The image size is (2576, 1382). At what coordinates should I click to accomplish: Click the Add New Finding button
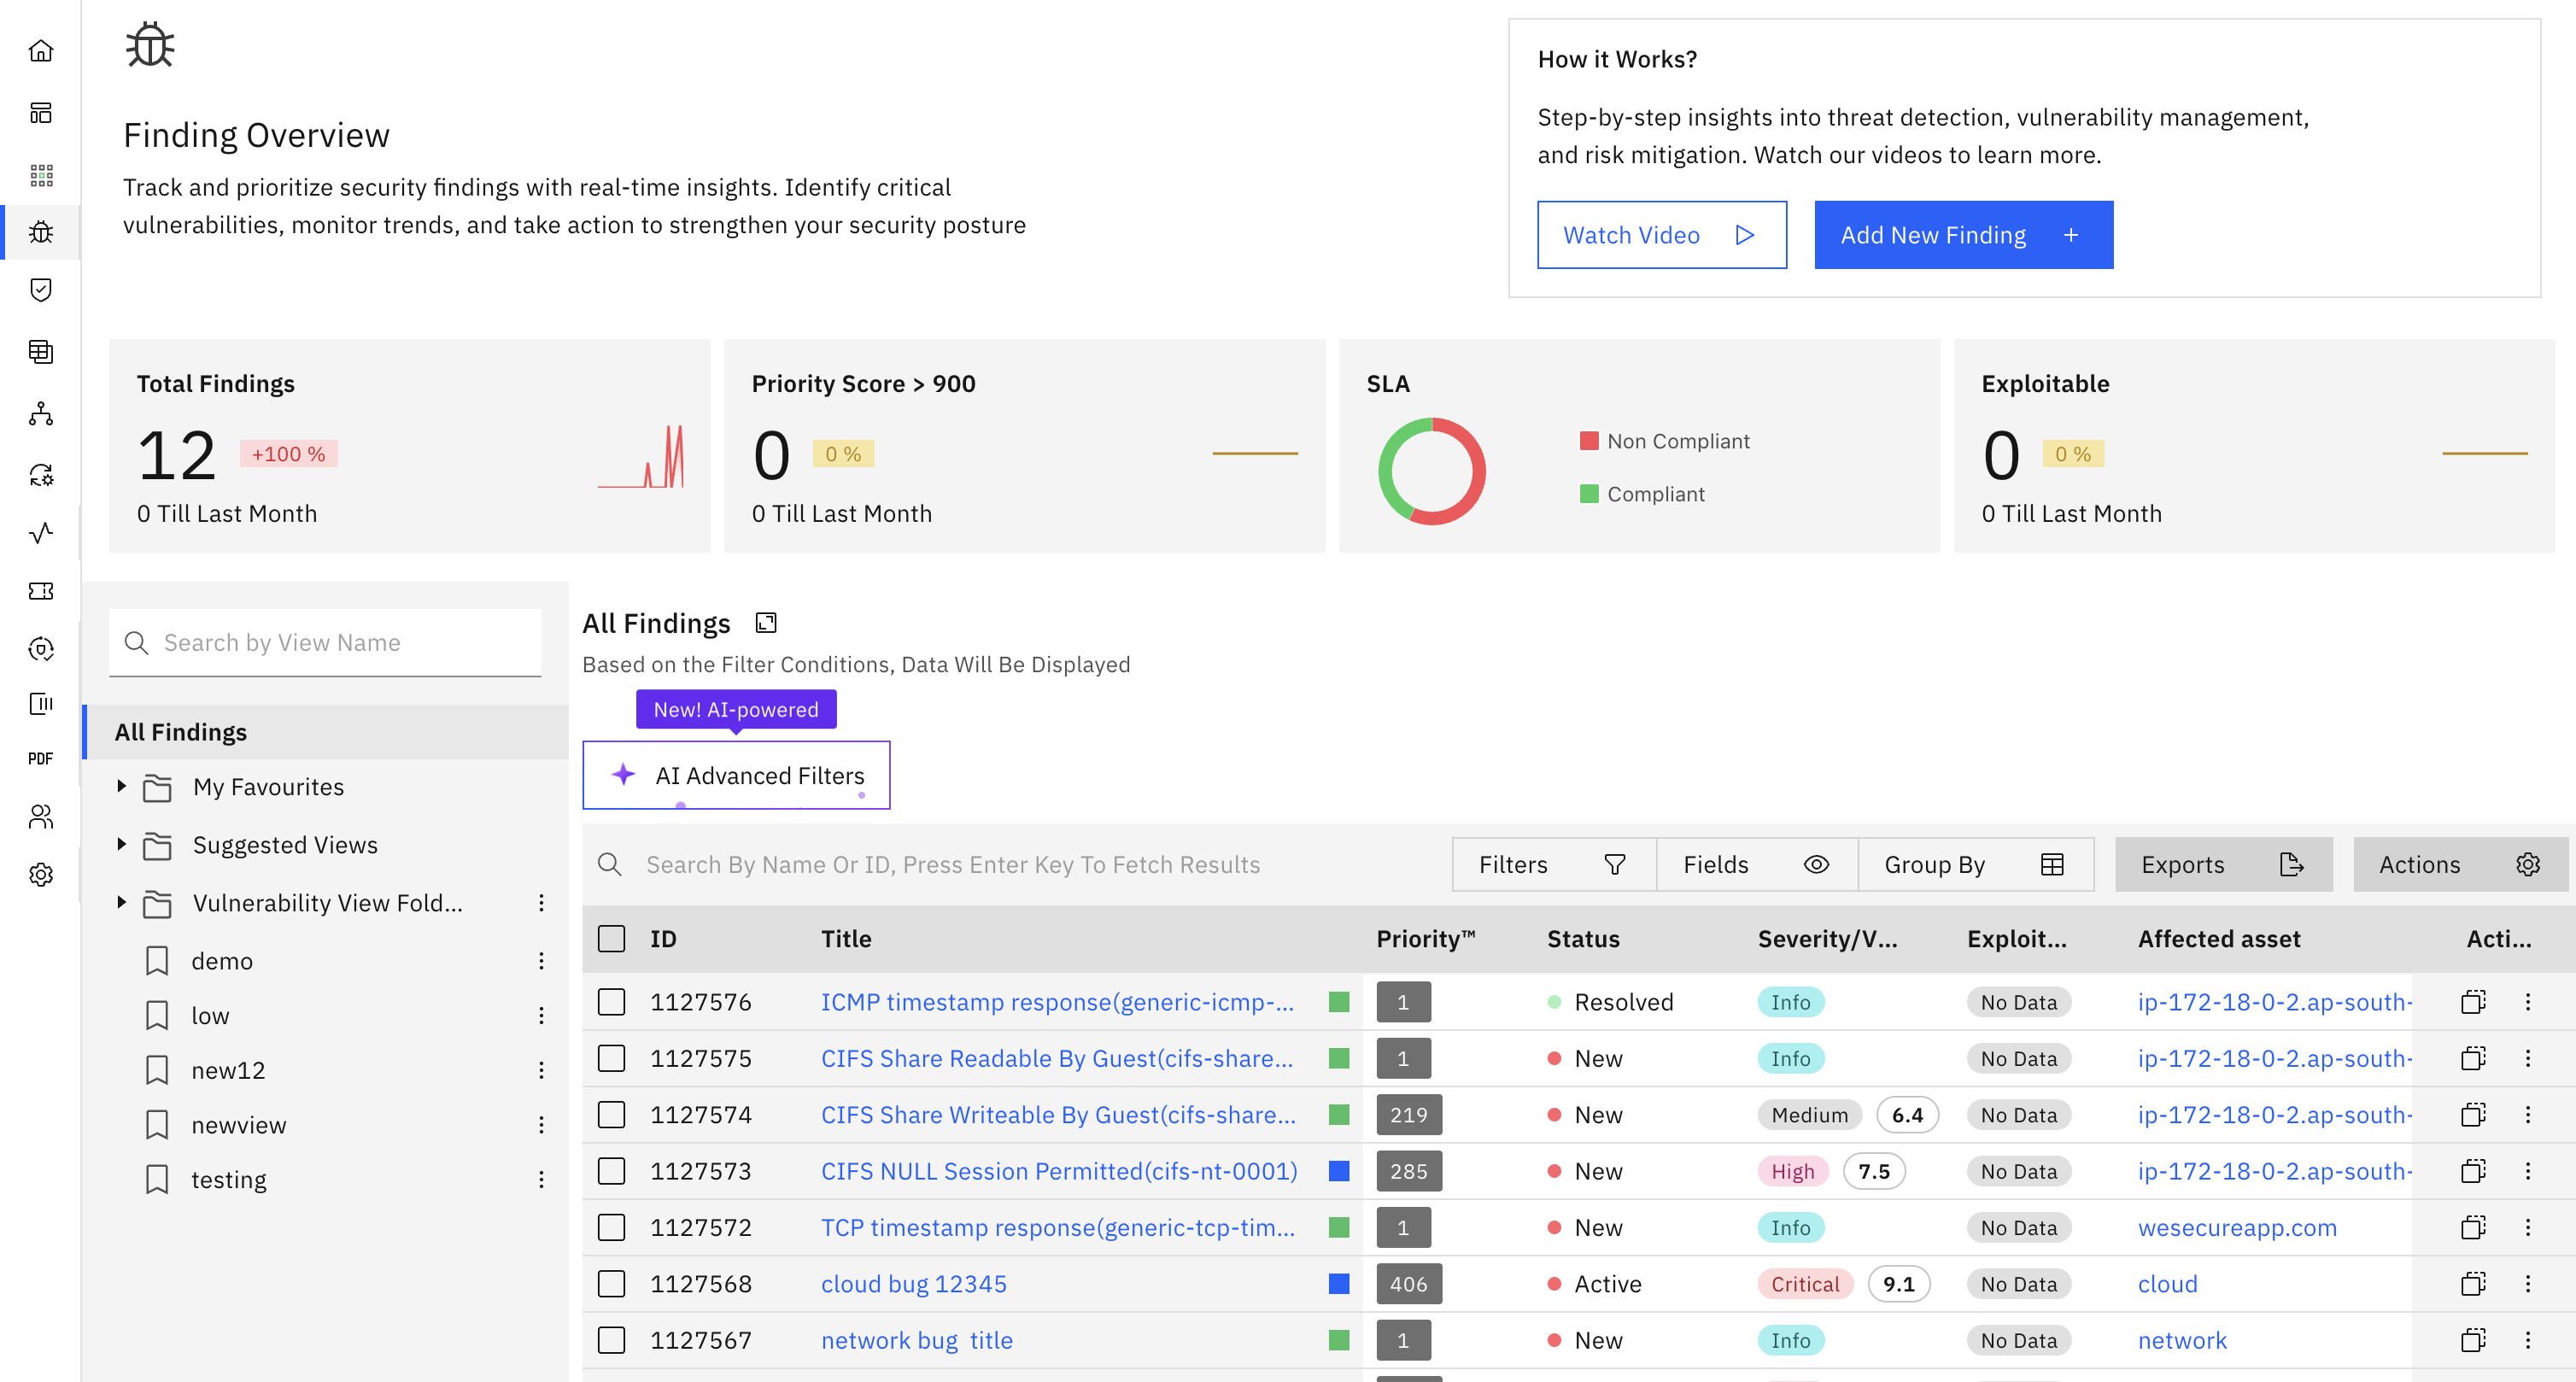click(x=1963, y=235)
